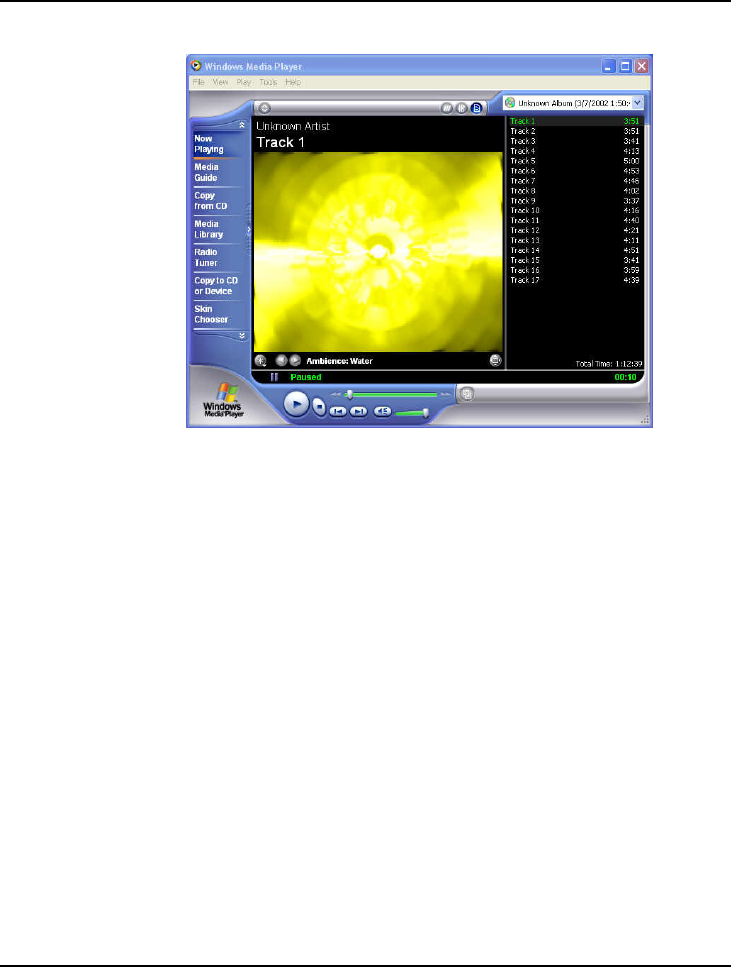Click the window resize grip corner
This screenshot has height=967, width=731.
click(645, 420)
